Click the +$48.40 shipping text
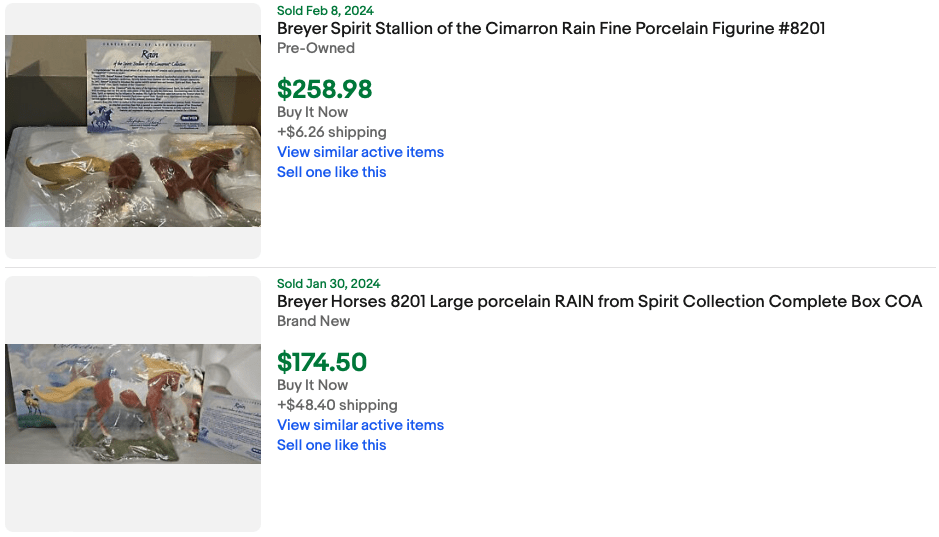 [337, 405]
